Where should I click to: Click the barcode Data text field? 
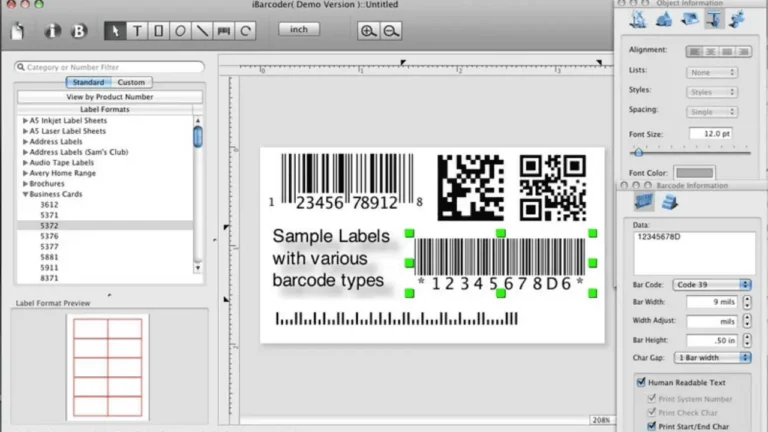694,253
